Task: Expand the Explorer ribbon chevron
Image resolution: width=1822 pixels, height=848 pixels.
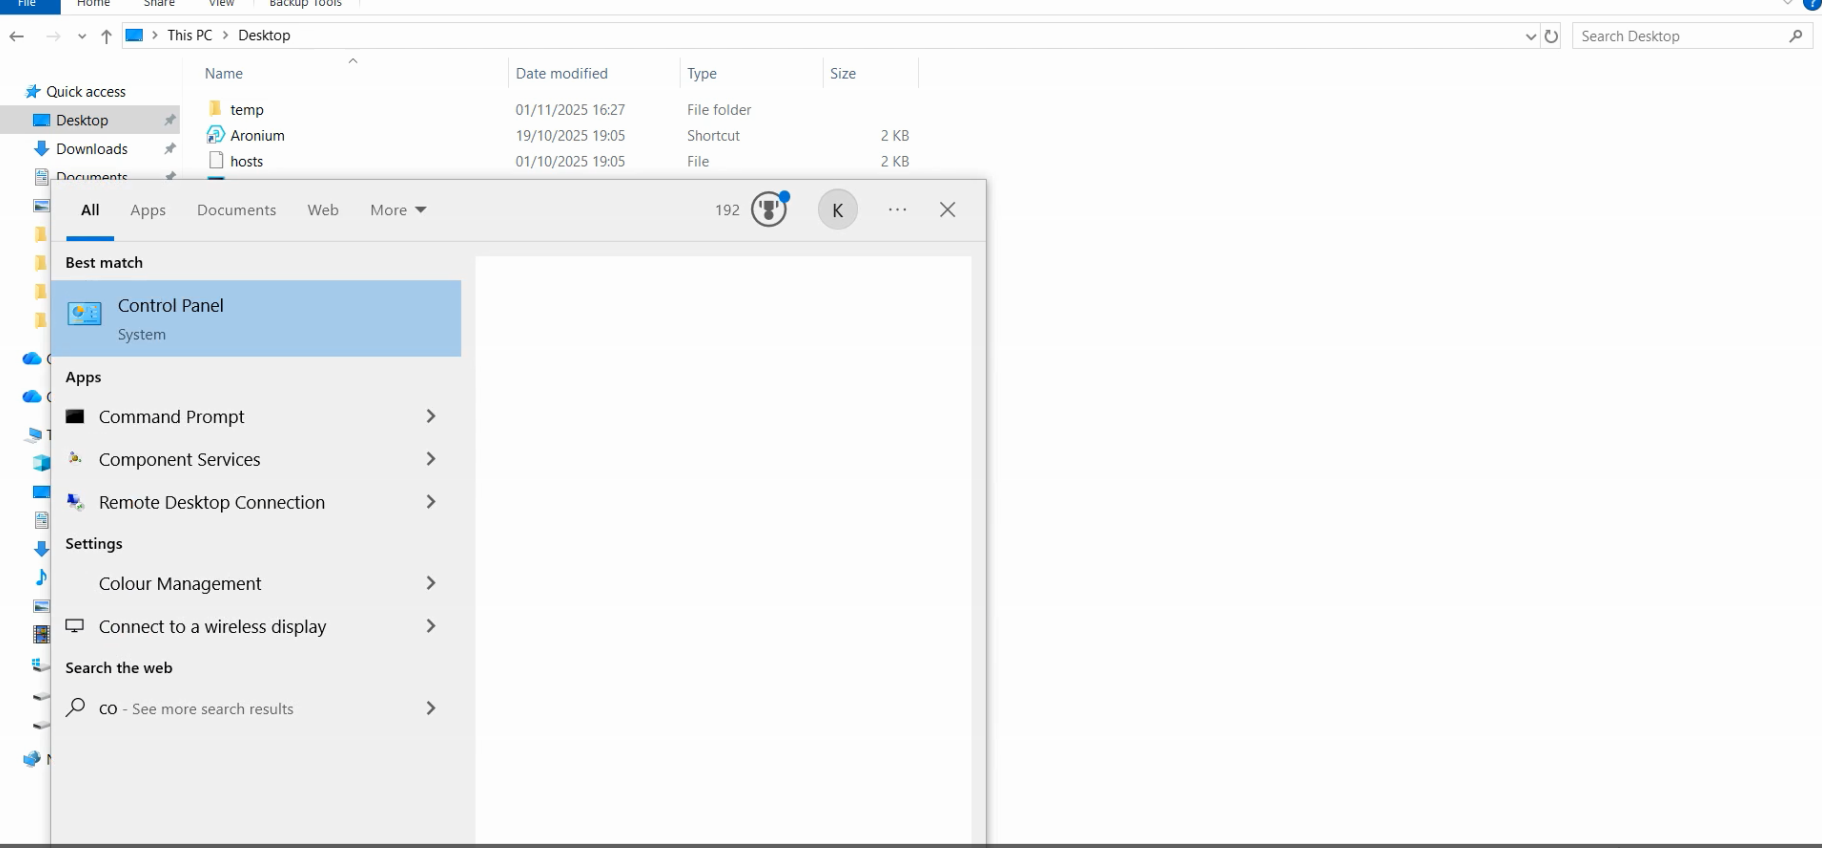Action: click(1788, 4)
